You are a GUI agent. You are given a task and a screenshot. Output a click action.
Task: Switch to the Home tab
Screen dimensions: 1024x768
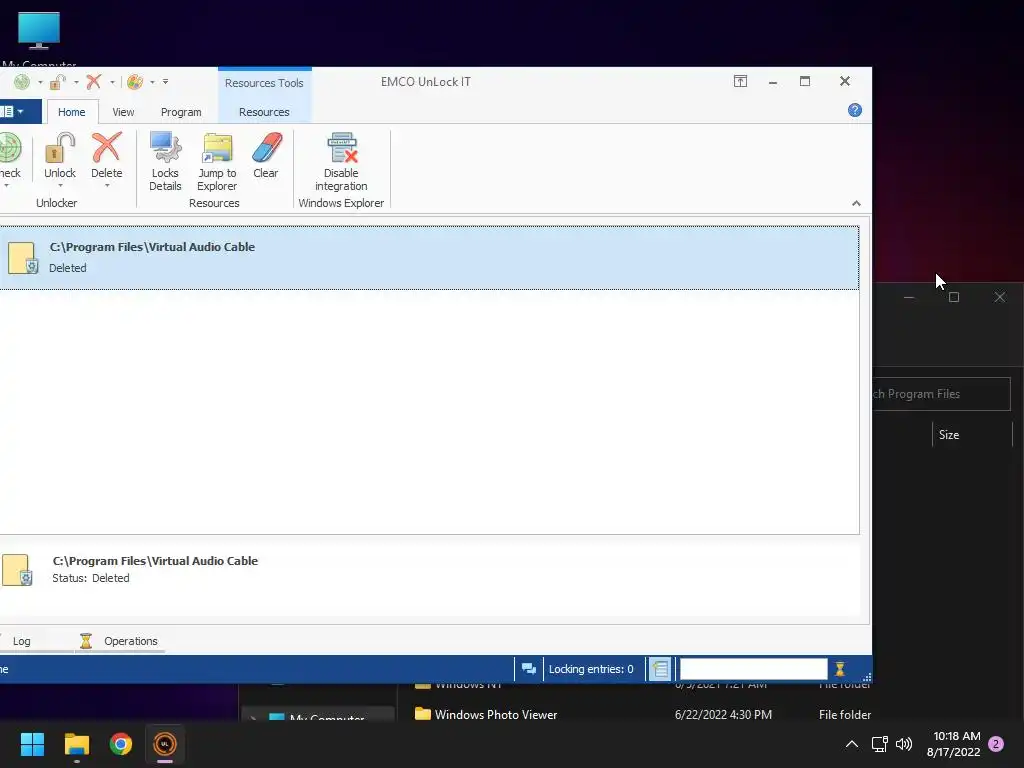(72, 112)
